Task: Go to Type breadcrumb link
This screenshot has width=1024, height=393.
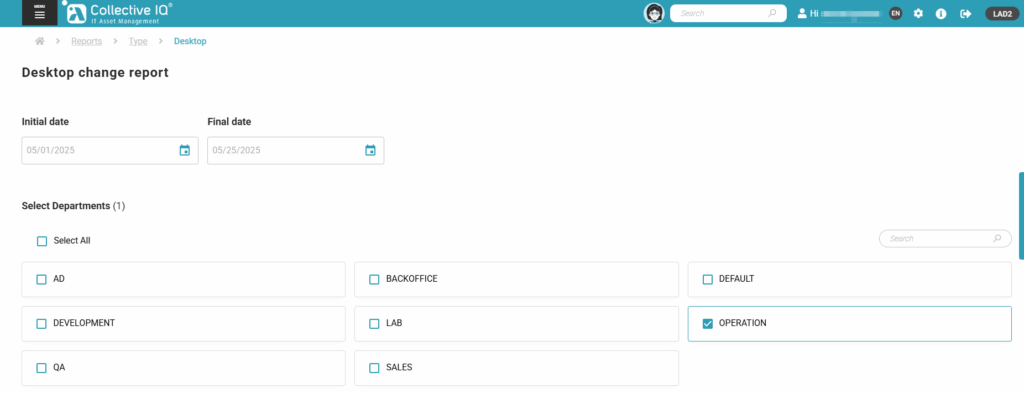Action: 138,41
